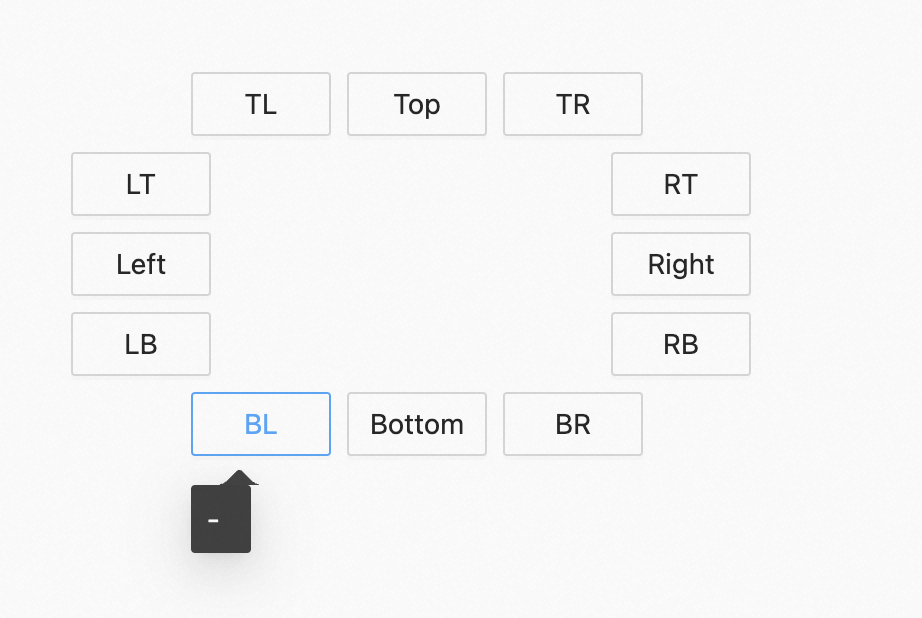Select the Top tooltip placement

tap(416, 104)
